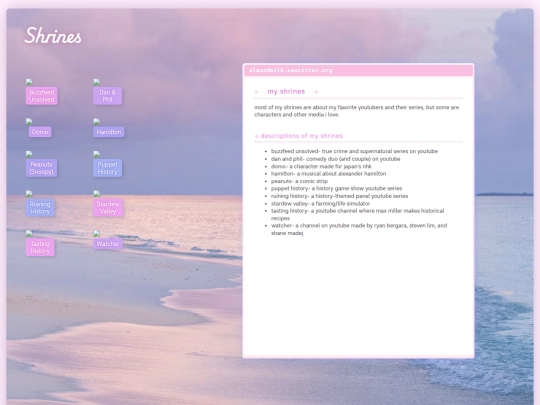The width and height of the screenshot is (540, 405).
Task: Open the Ruining History shrine
Action: coord(40,208)
